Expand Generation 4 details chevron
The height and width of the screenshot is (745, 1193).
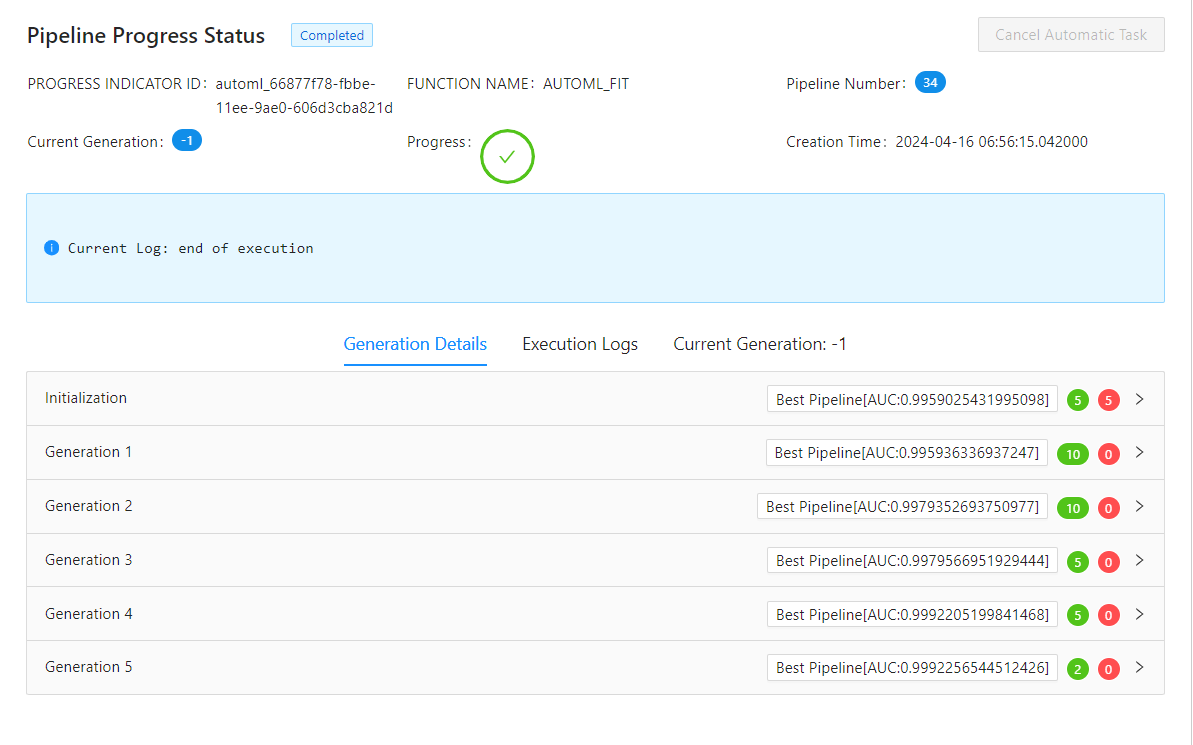(x=1139, y=614)
